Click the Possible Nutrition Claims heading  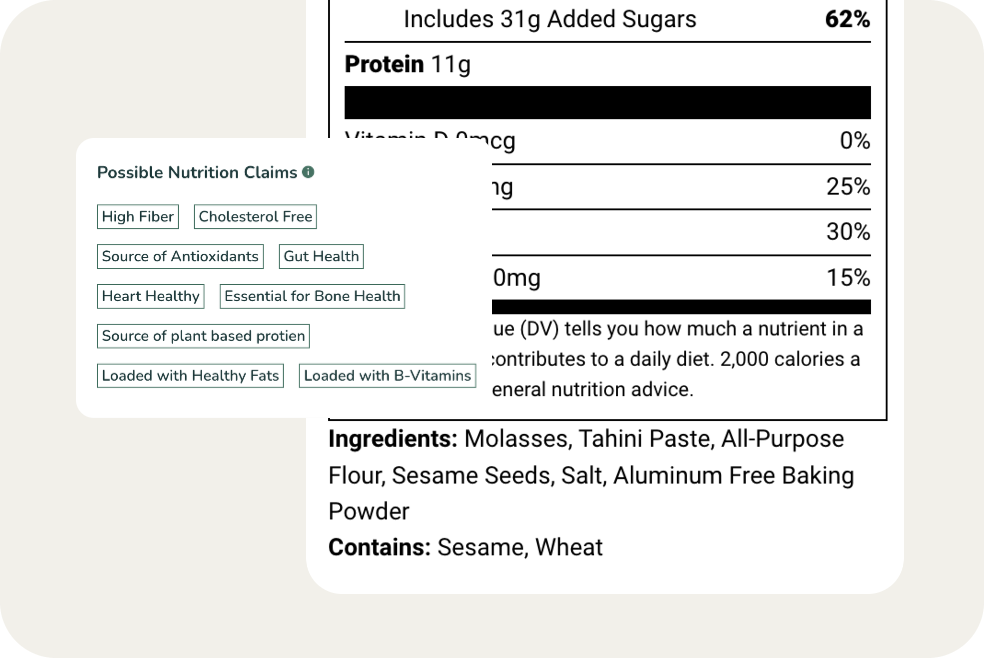tap(196, 172)
